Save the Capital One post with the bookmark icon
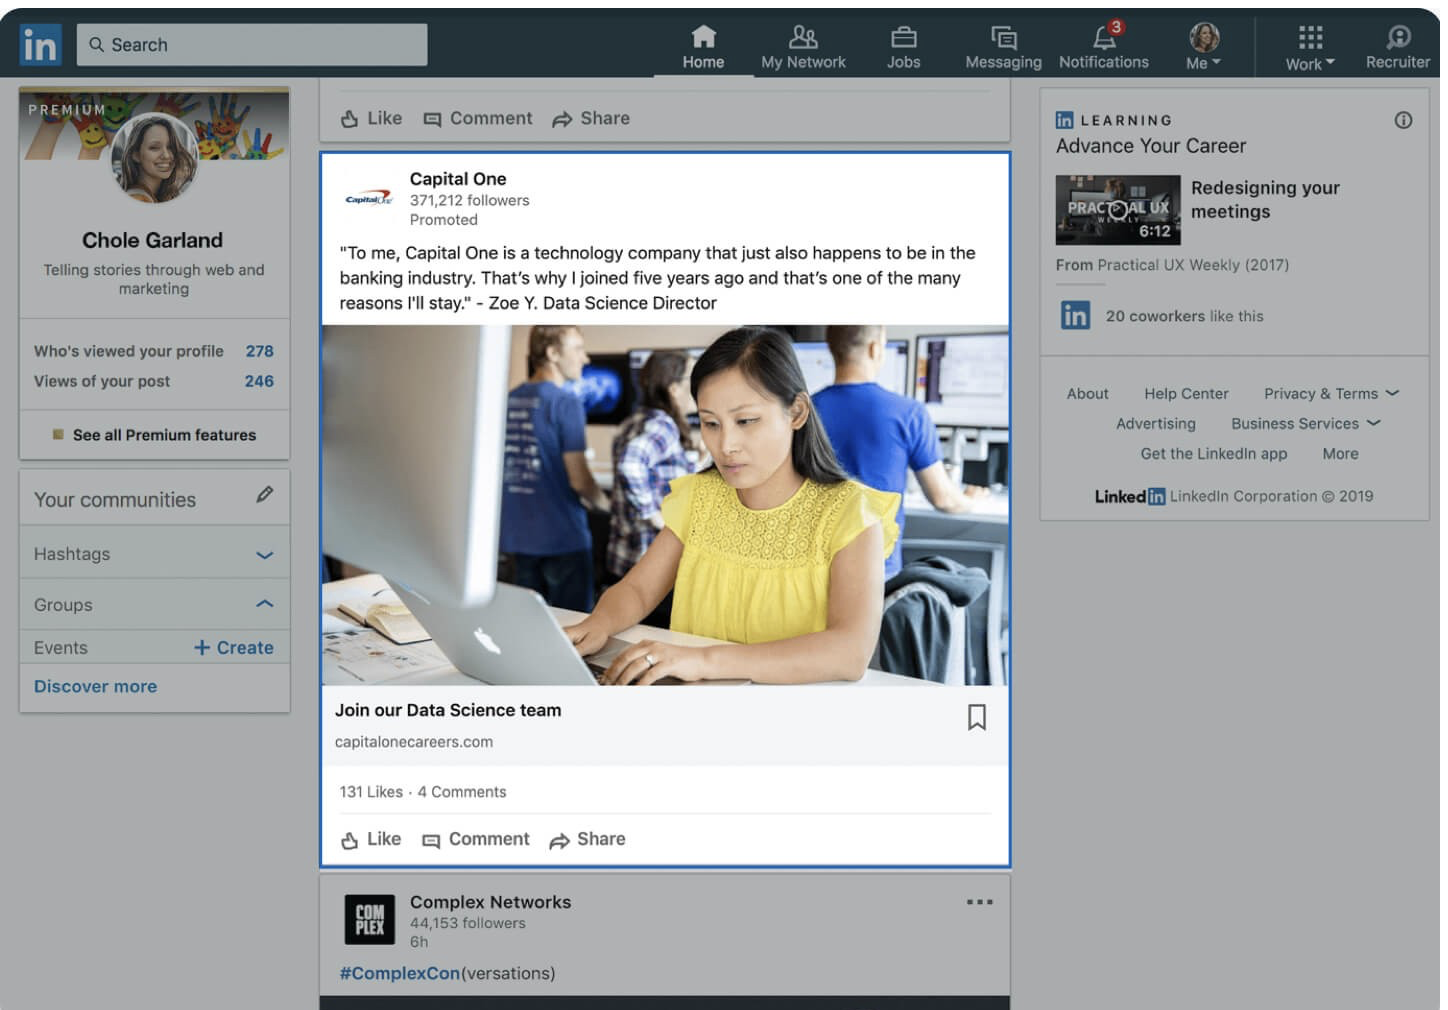 click(x=977, y=717)
